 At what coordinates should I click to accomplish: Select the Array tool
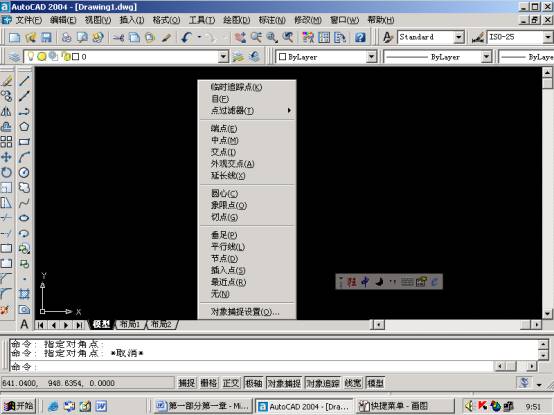click(x=6, y=142)
